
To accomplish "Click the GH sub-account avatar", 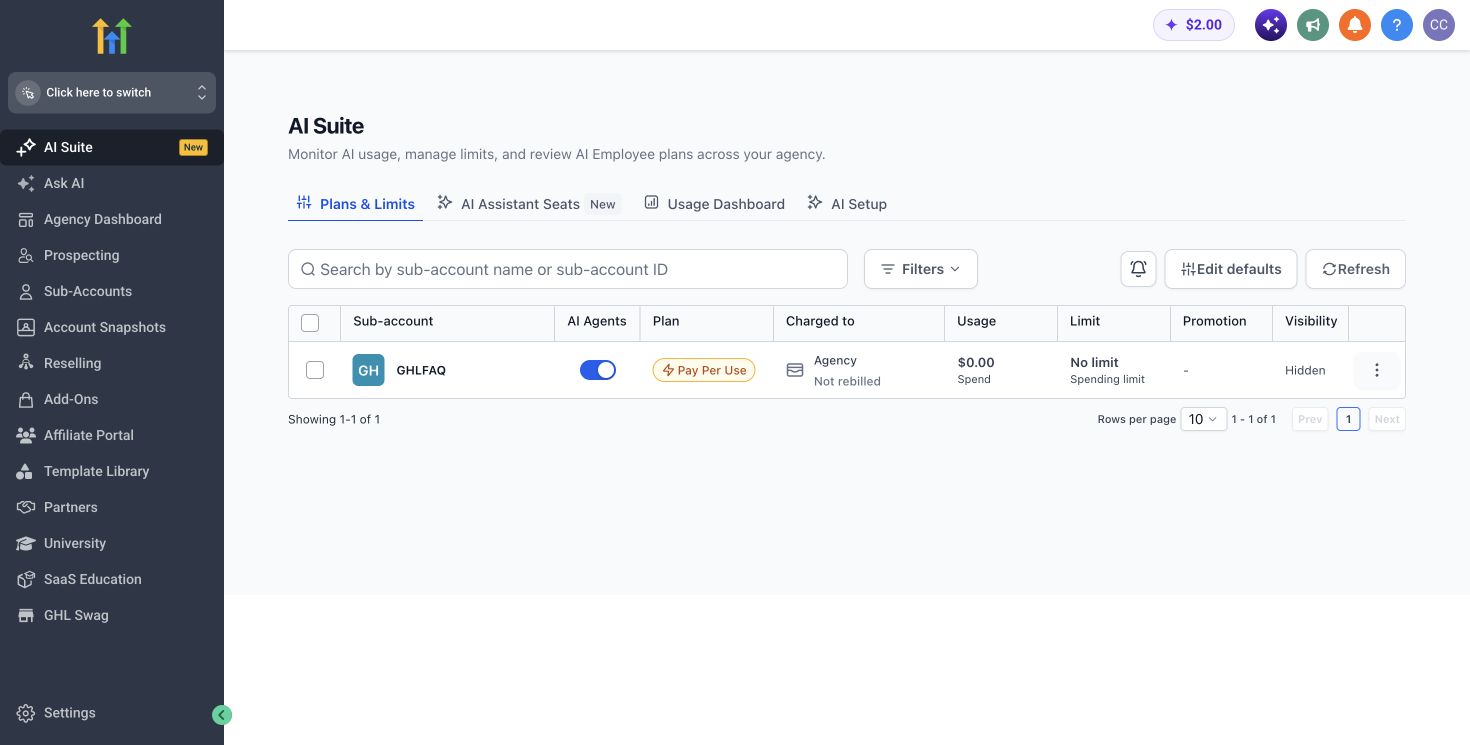I will click(368, 370).
